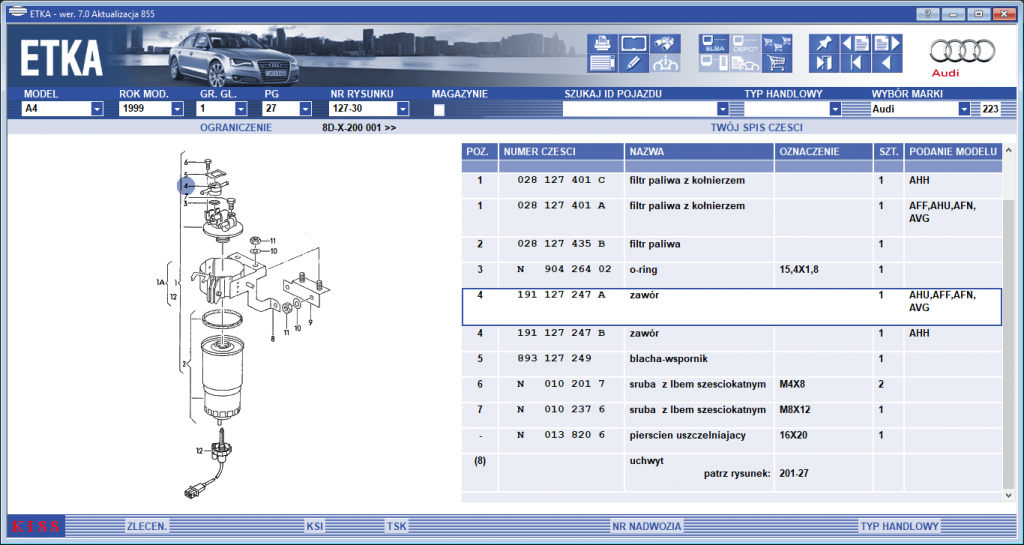Select the pencil edit icon
The image size is (1024, 545).
(x=633, y=63)
